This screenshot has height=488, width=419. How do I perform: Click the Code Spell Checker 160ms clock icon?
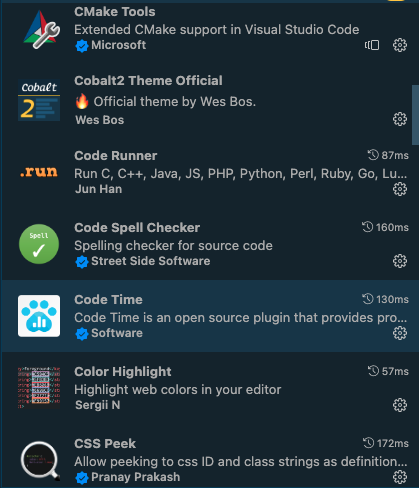(x=368, y=227)
